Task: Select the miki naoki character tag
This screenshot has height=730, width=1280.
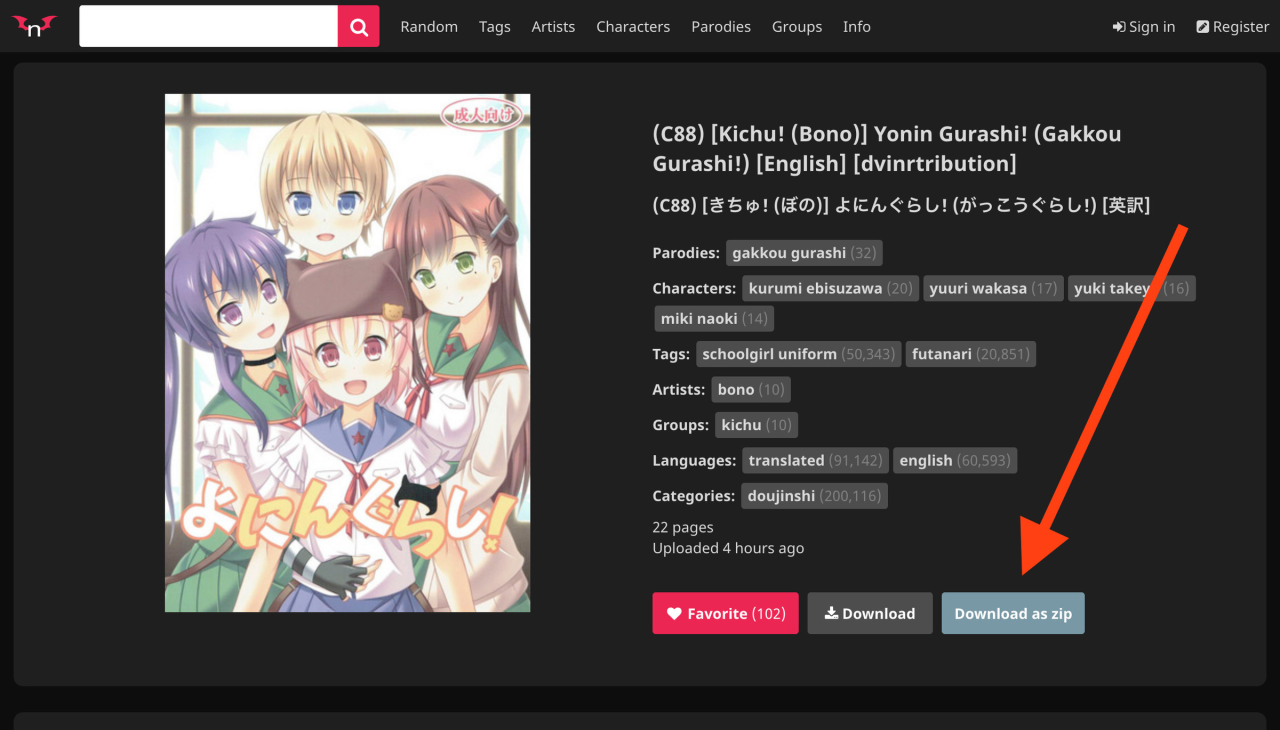Action: click(x=714, y=319)
